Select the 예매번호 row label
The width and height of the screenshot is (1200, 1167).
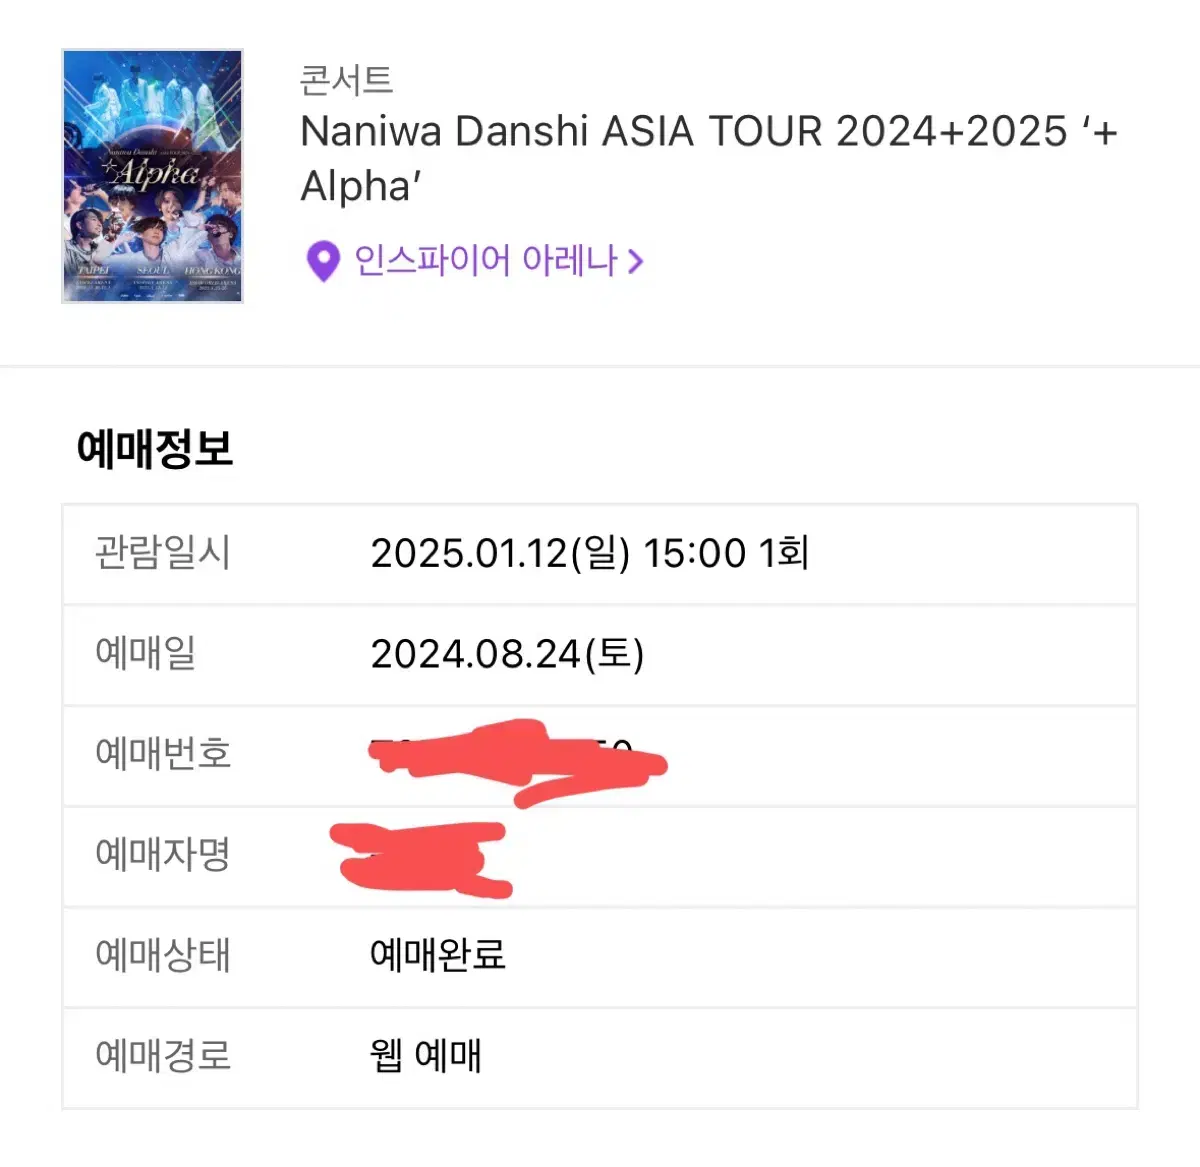(163, 753)
